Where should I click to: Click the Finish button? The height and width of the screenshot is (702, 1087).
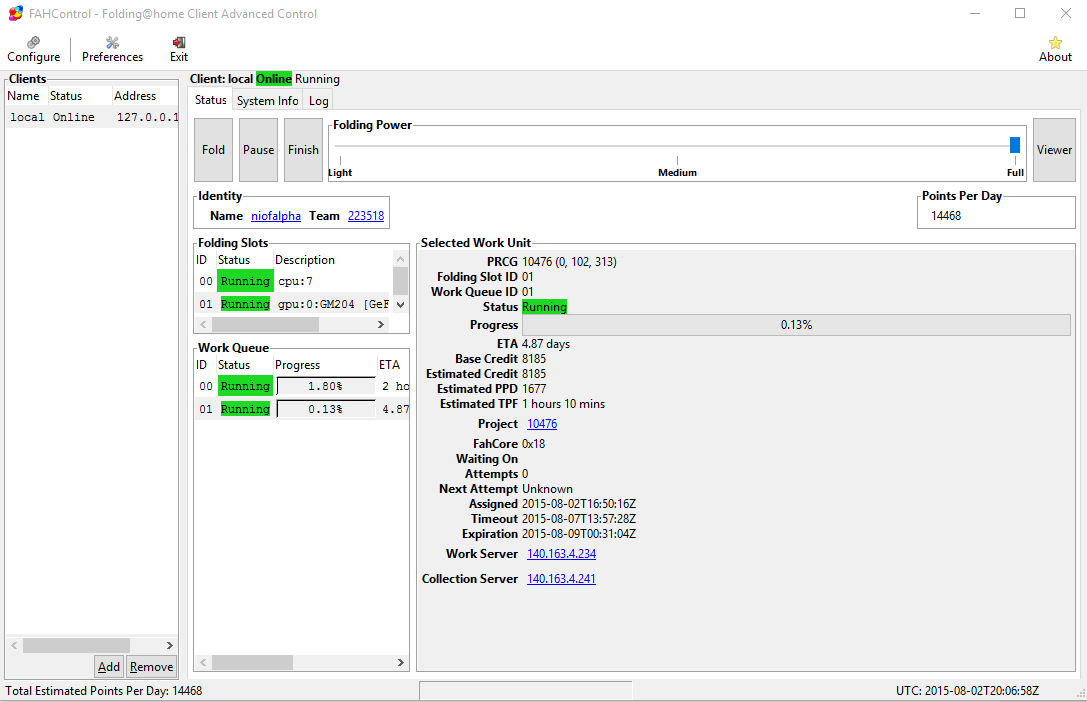(304, 150)
